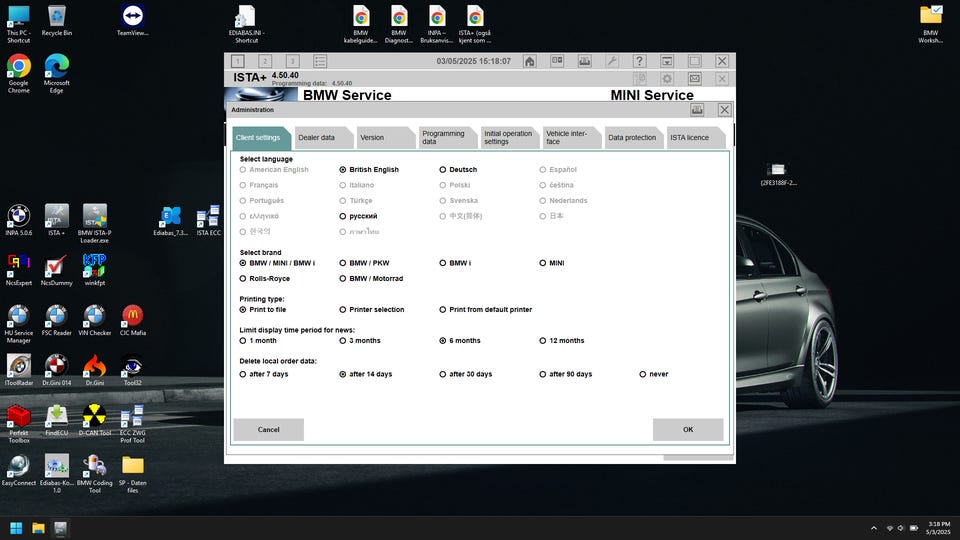Click the operations list icon
This screenshot has height=540, width=960.
point(320,61)
